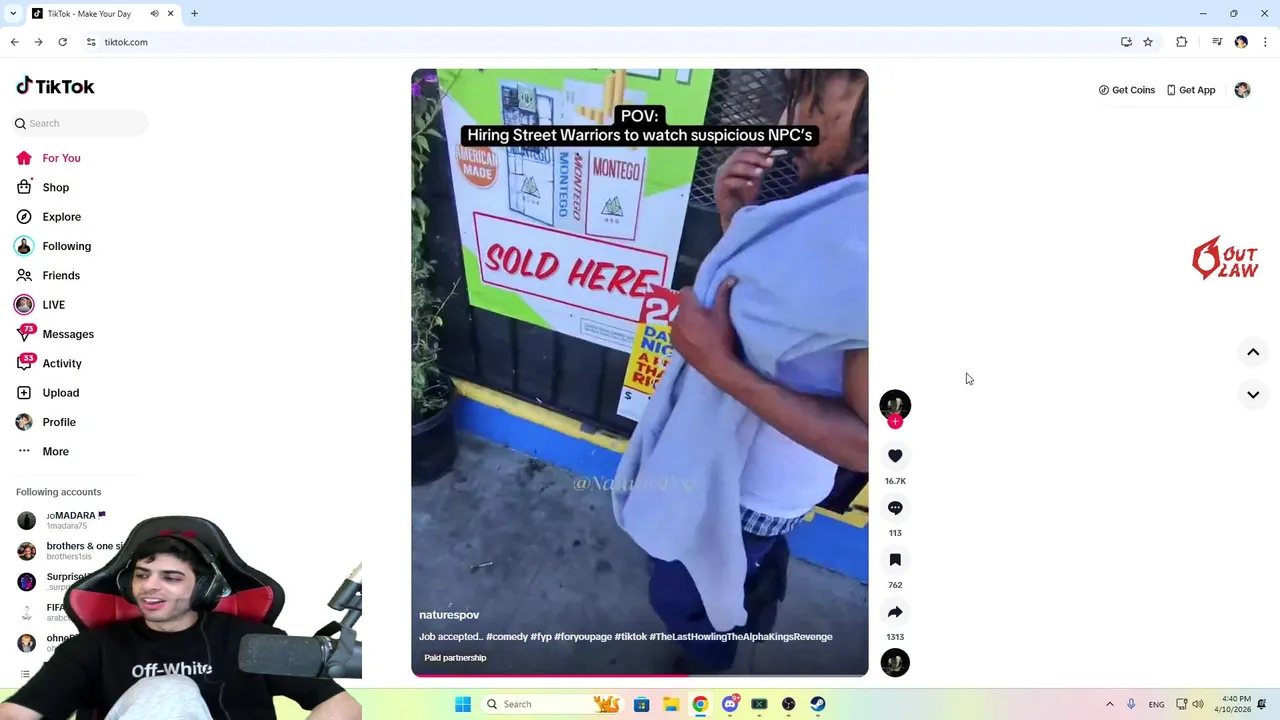Click the Windows taskbar search box
1280x720 pixels.
552,704
